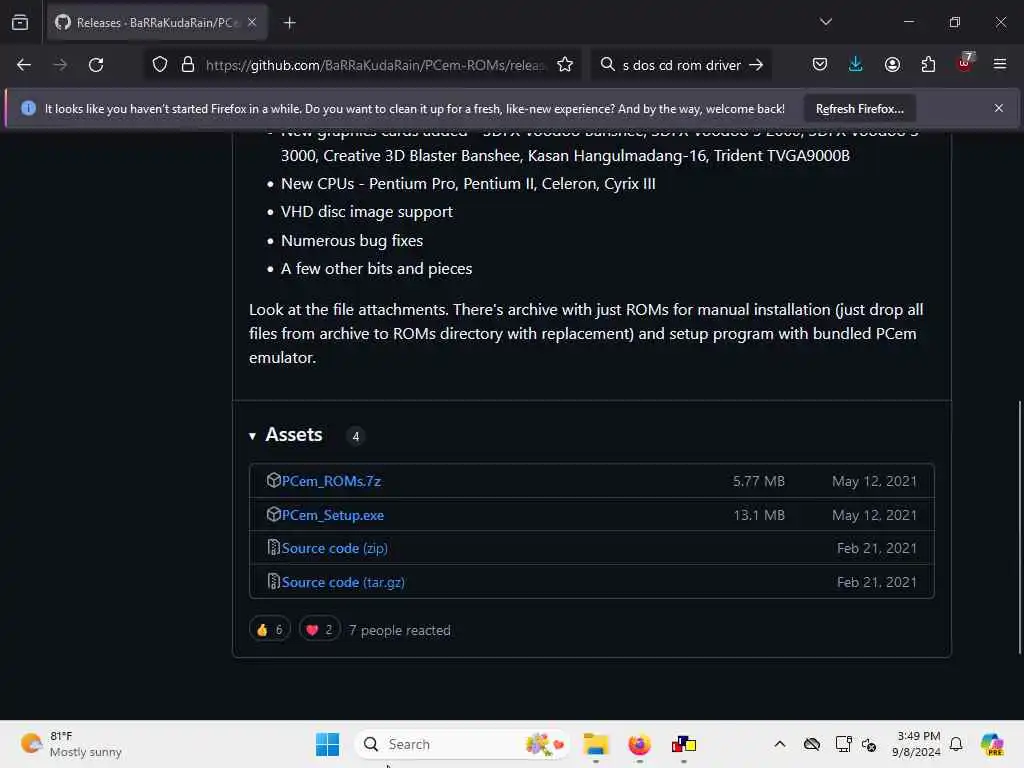Open a new tab with plus button
Image resolution: width=1024 pixels, height=768 pixels.
[289, 23]
